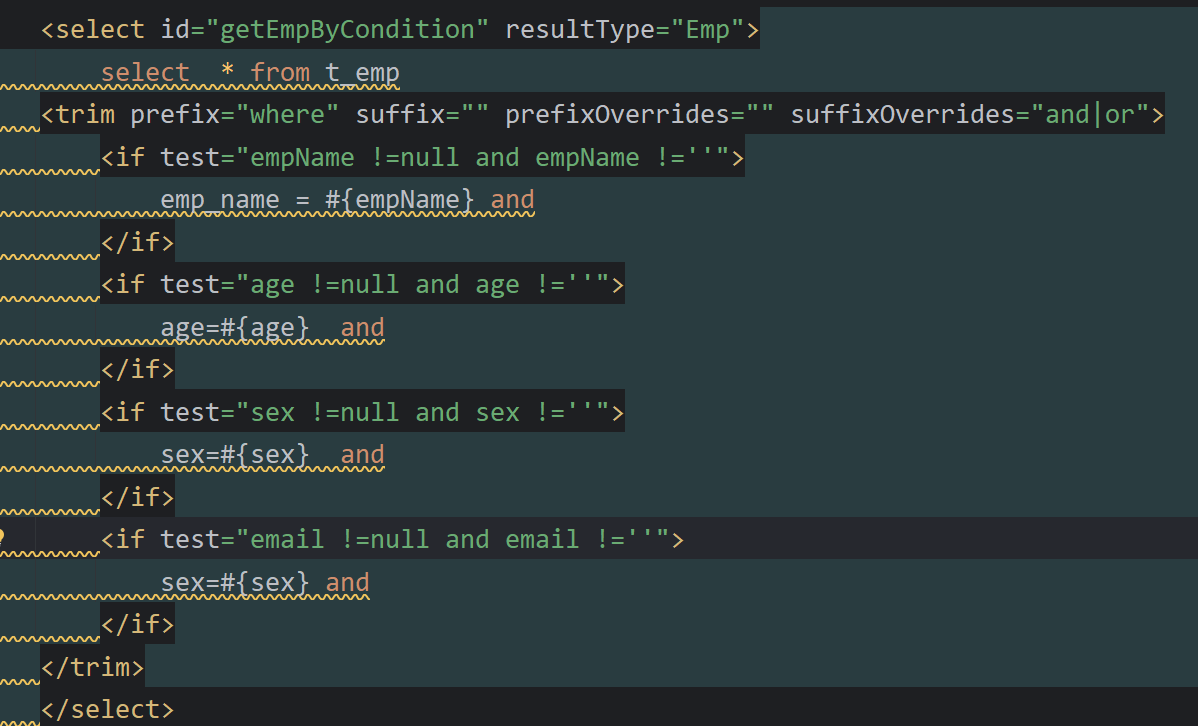The width and height of the screenshot is (1198, 726).
Task: Click the closing trim tag
Action: pos(93,666)
